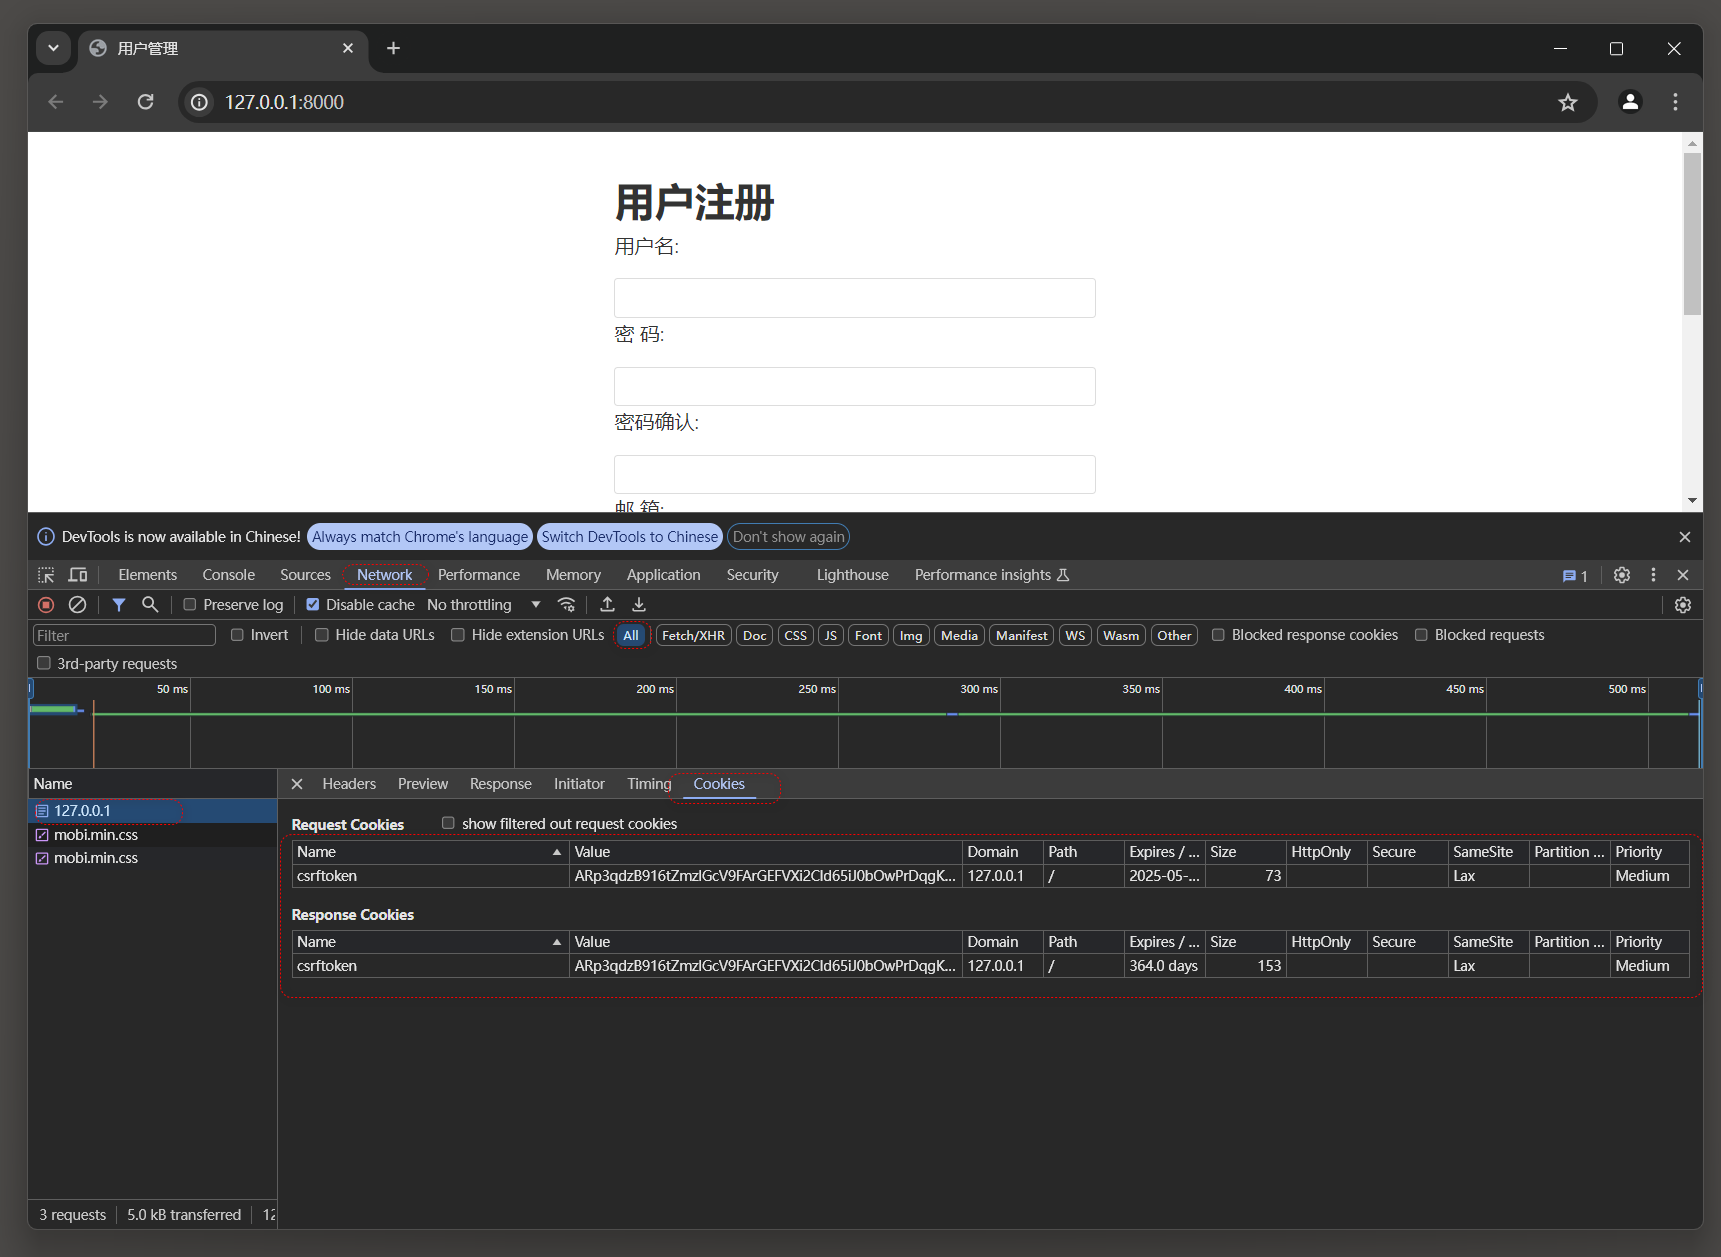The height and width of the screenshot is (1257, 1721).
Task: Open network conditions wifi icon
Action: [566, 605]
